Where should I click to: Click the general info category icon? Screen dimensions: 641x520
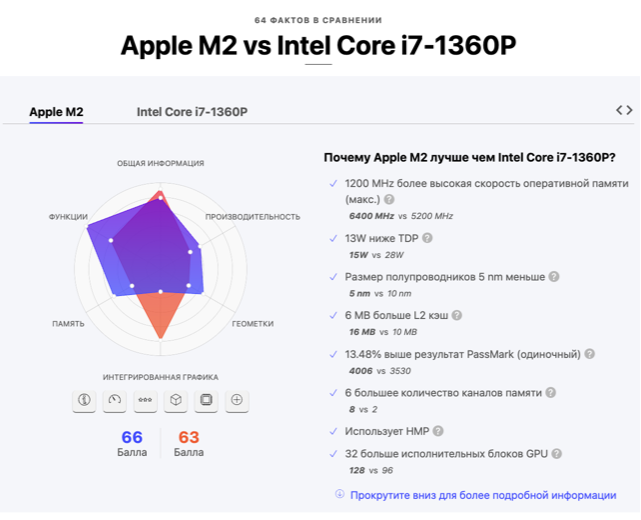(84, 400)
